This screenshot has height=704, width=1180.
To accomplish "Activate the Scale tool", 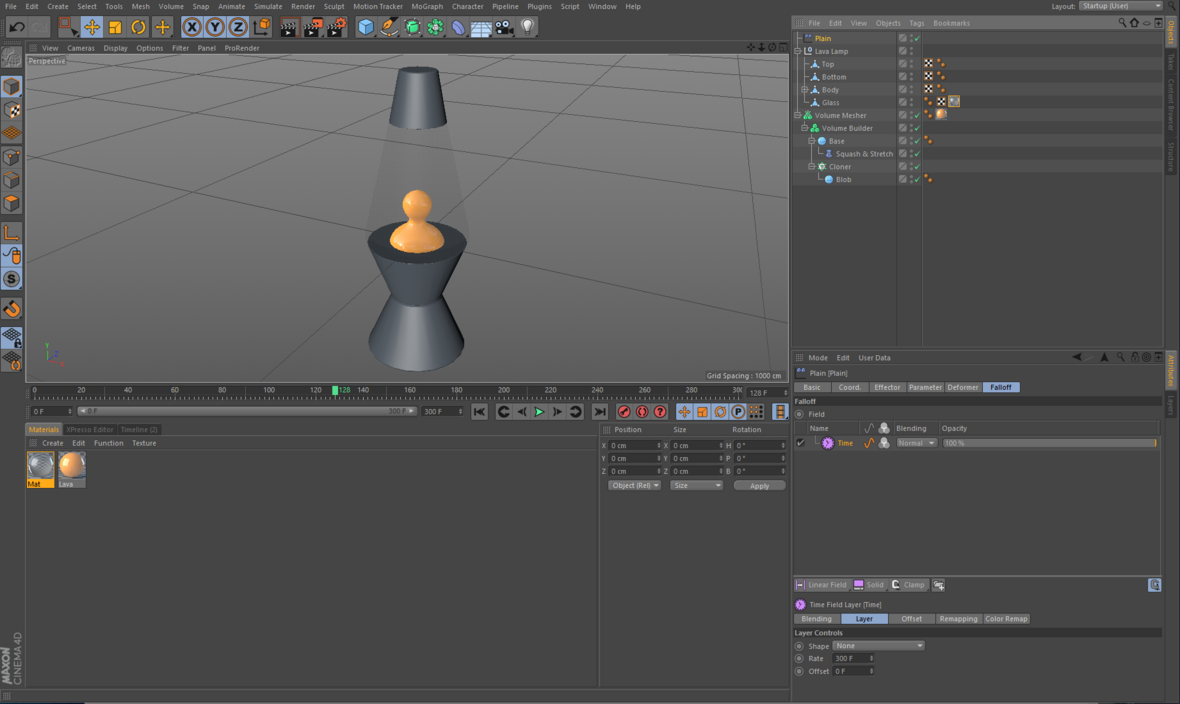I will click(x=115, y=27).
